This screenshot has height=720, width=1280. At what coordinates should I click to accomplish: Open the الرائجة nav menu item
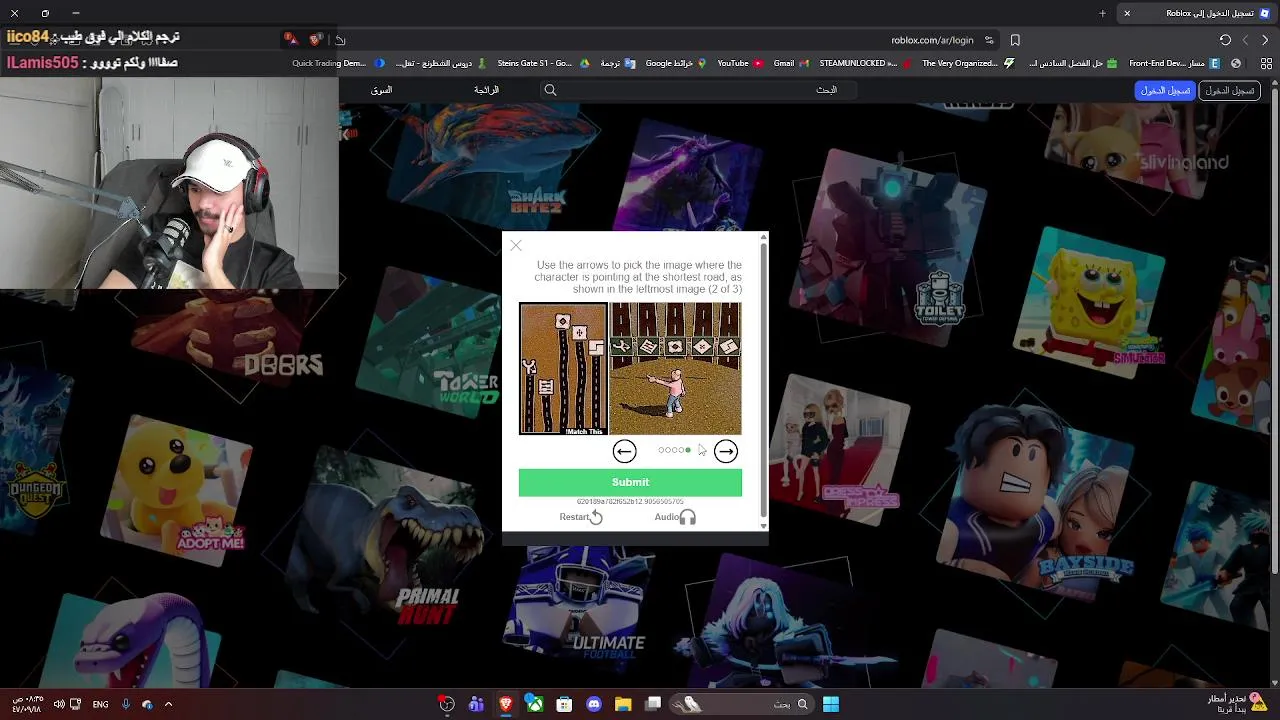coord(486,90)
